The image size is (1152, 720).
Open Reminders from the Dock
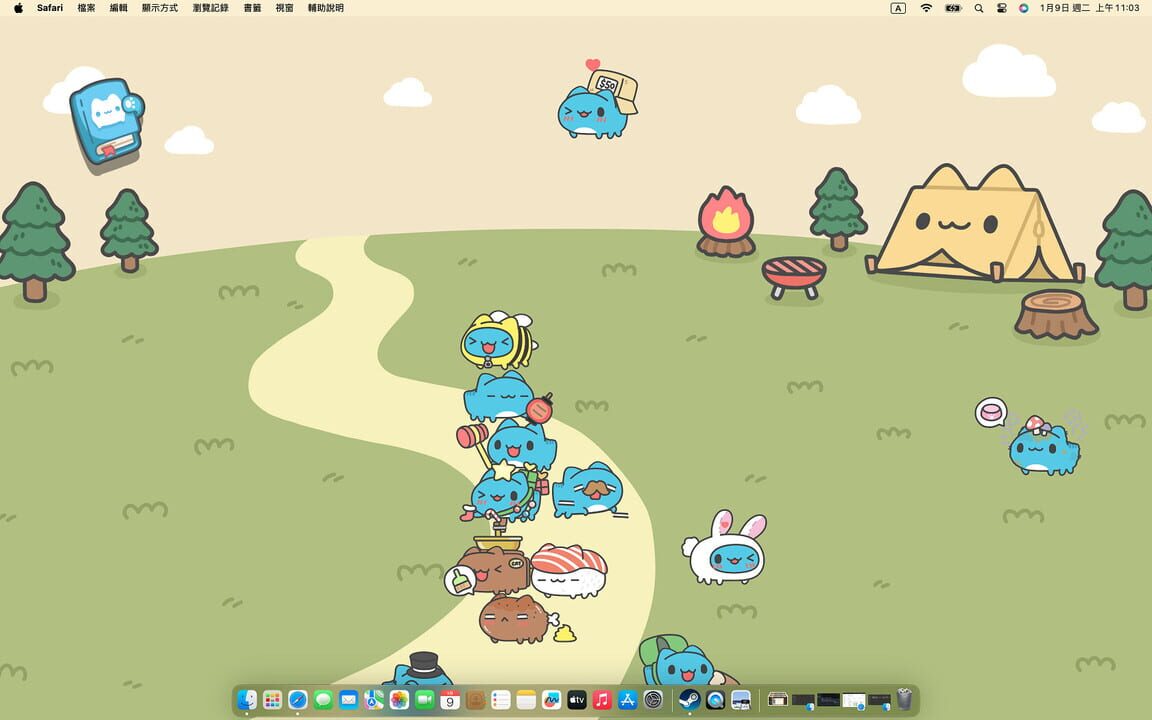501,700
